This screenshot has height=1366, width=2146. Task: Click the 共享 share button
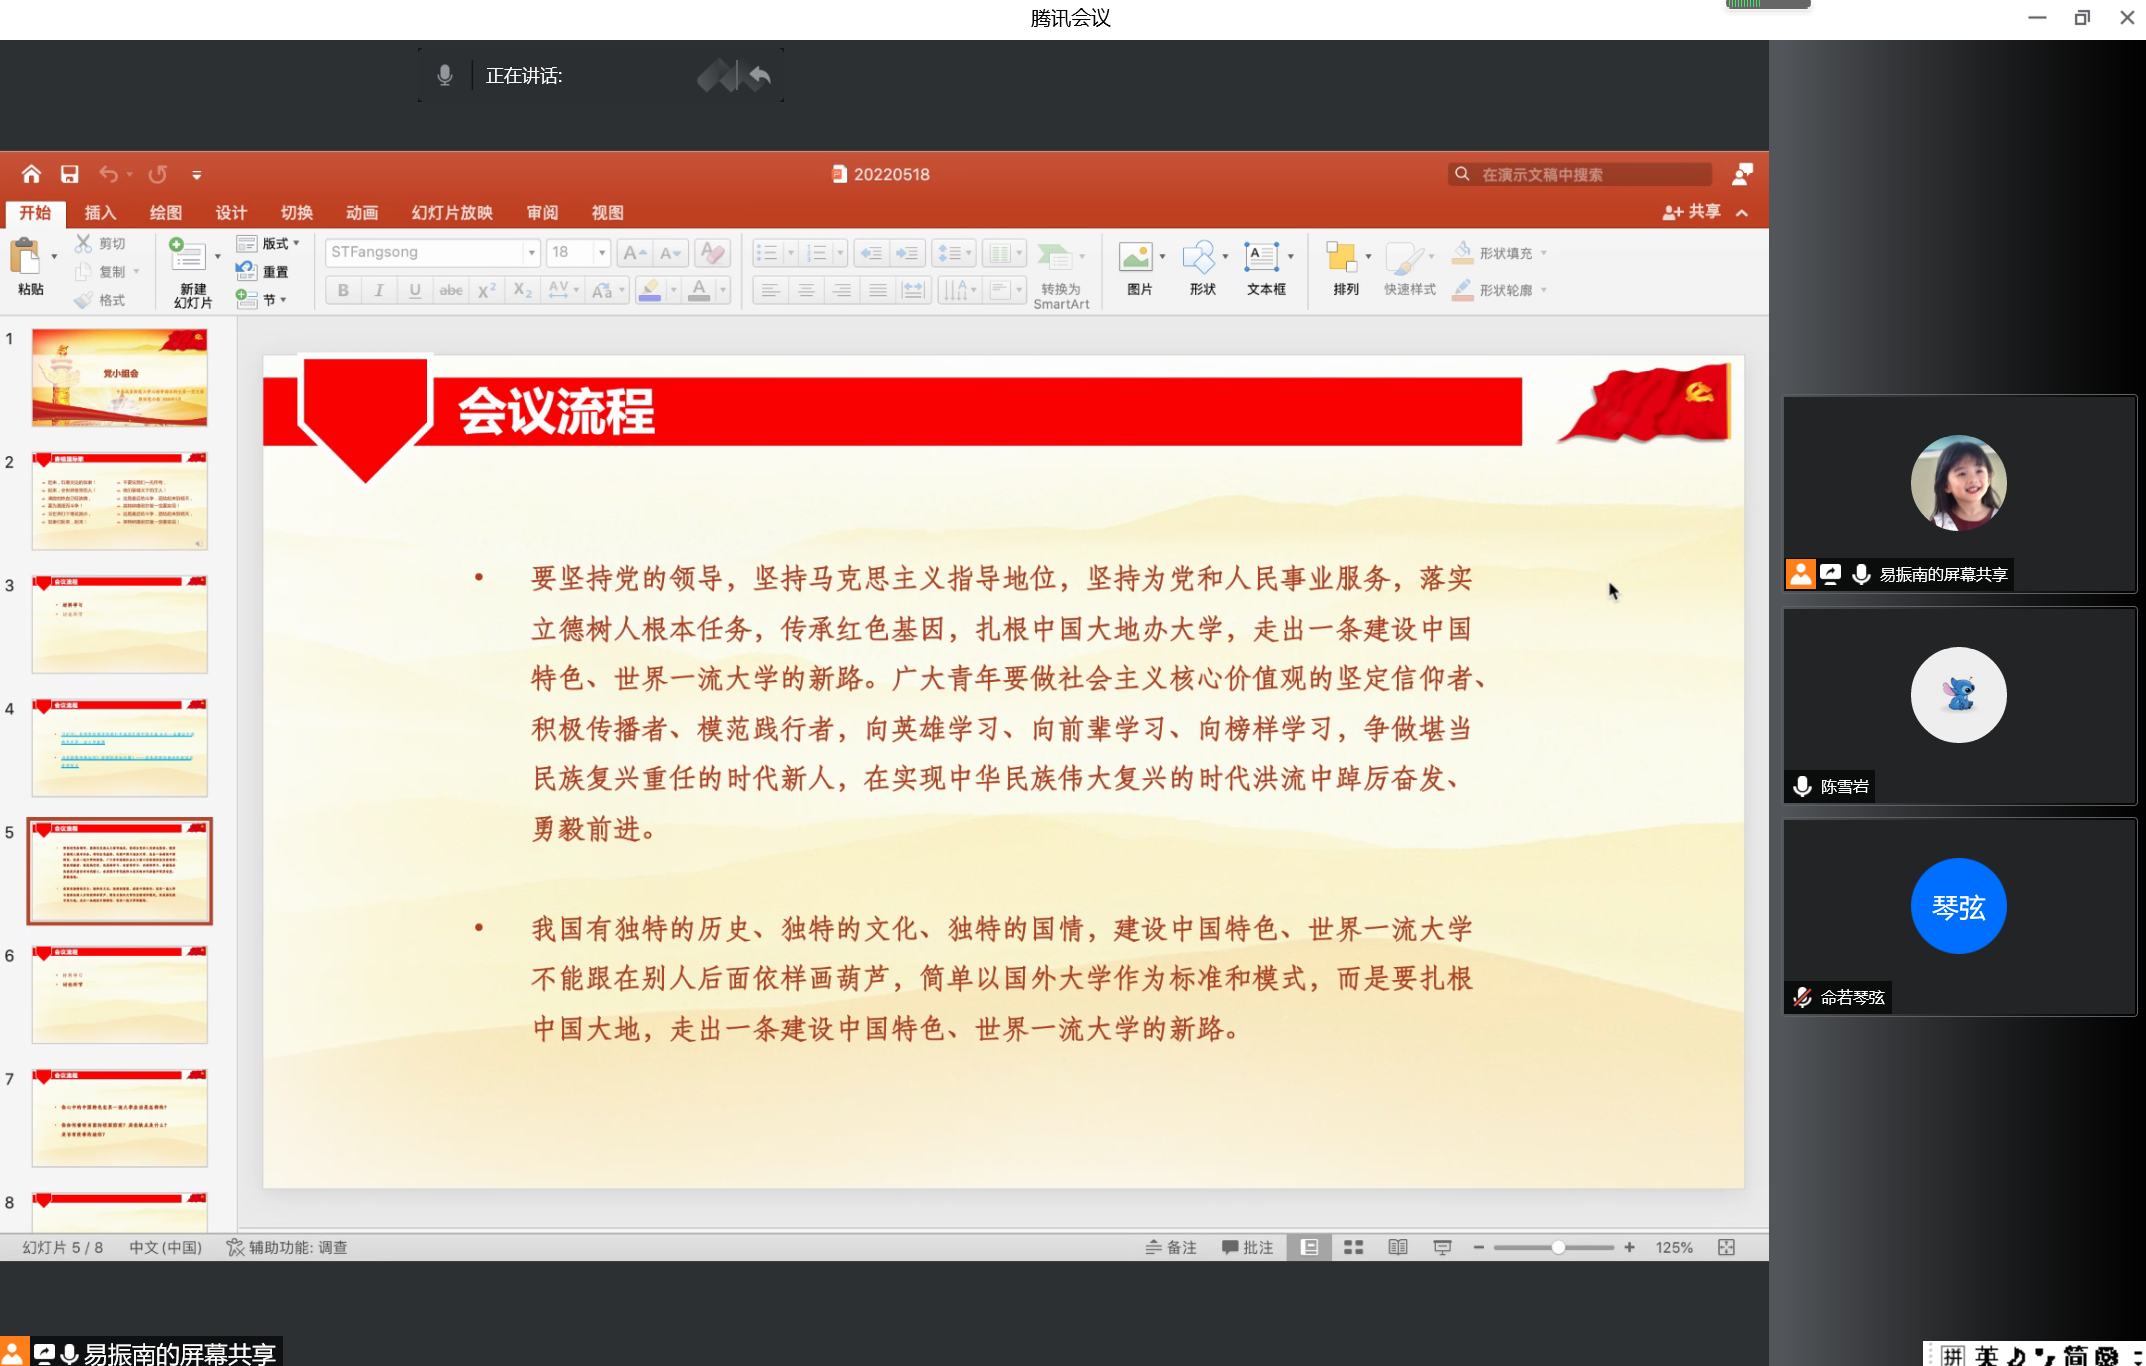(x=1692, y=211)
